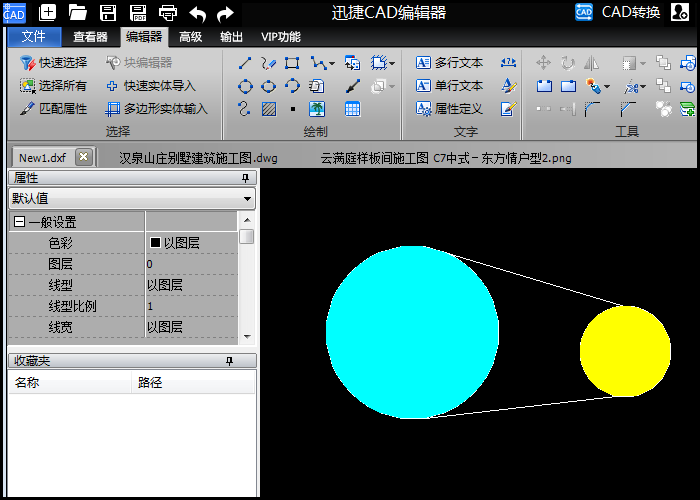
Task: Switch to the 查看器 ribbon tab
Action: point(90,37)
